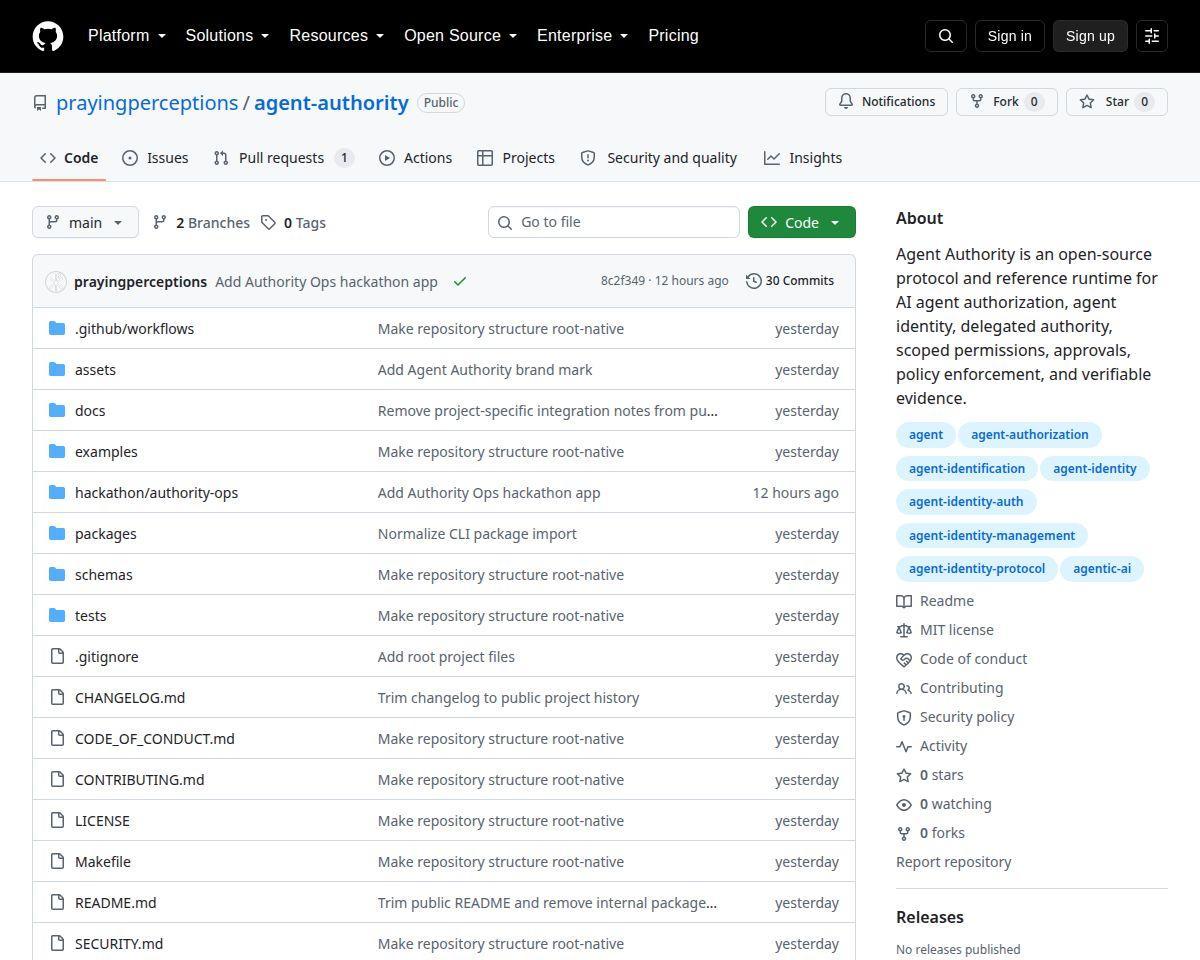Screen dimensions: 1200x960
Task: Switch to the Projects tab
Action: (516, 158)
